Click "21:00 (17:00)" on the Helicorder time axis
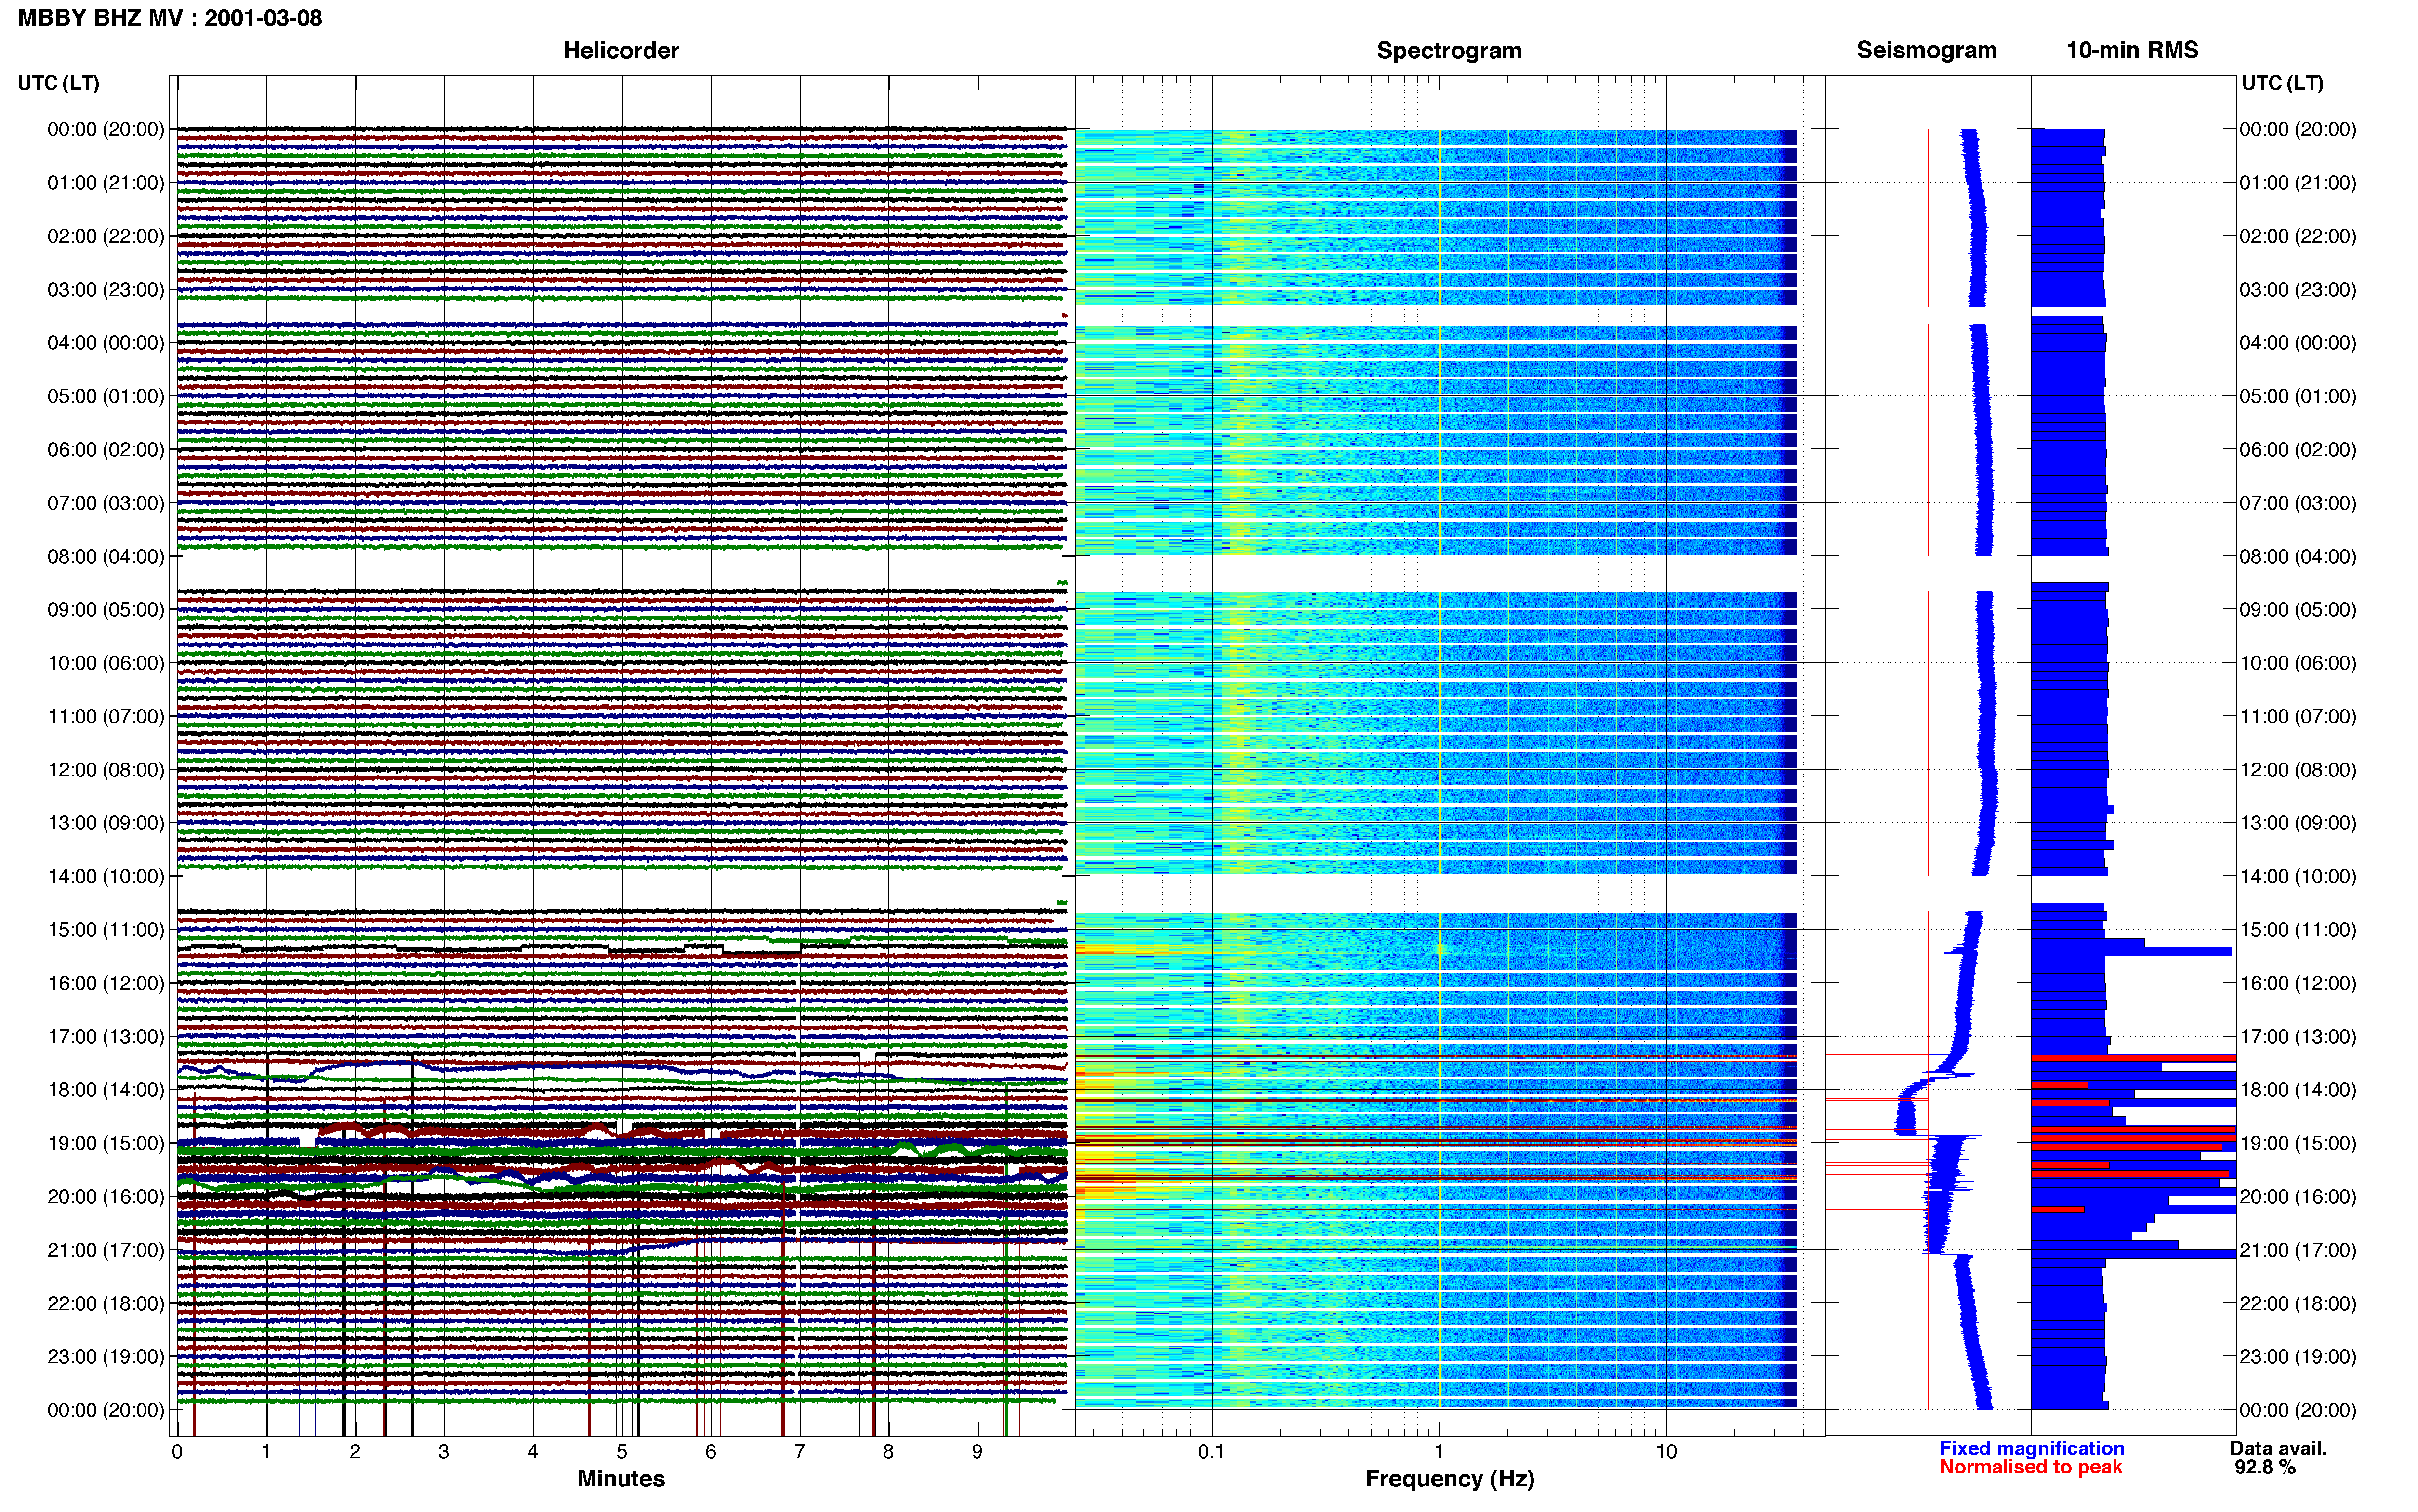 (106, 1250)
